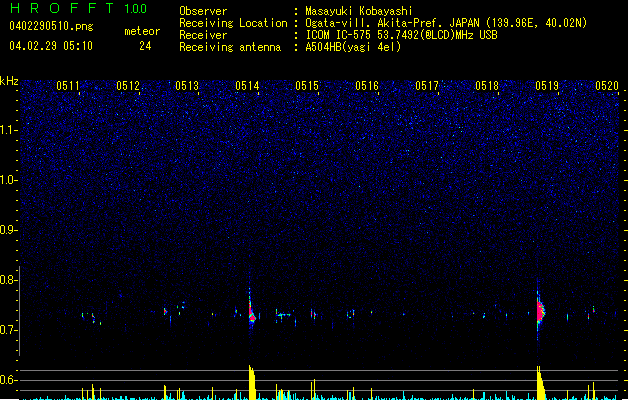Viewport: 629px width, 400px height.
Task: Click the tall yellow intensity peak at 0514
Action: click(252, 382)
